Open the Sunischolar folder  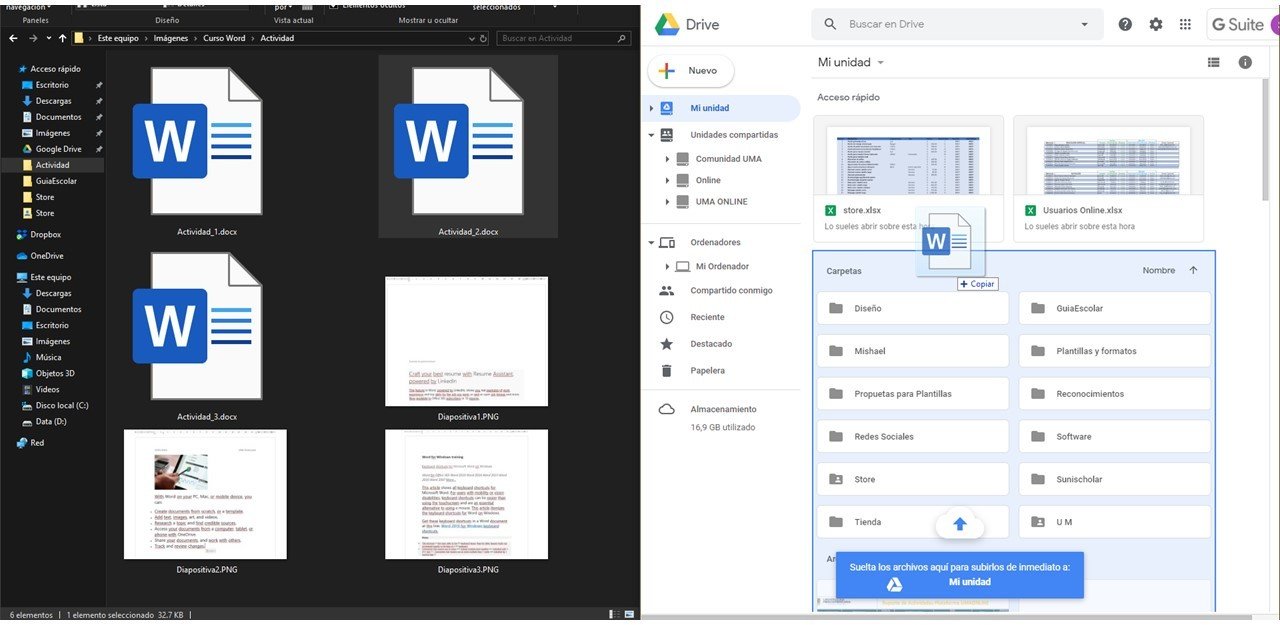pos(1114,479)
